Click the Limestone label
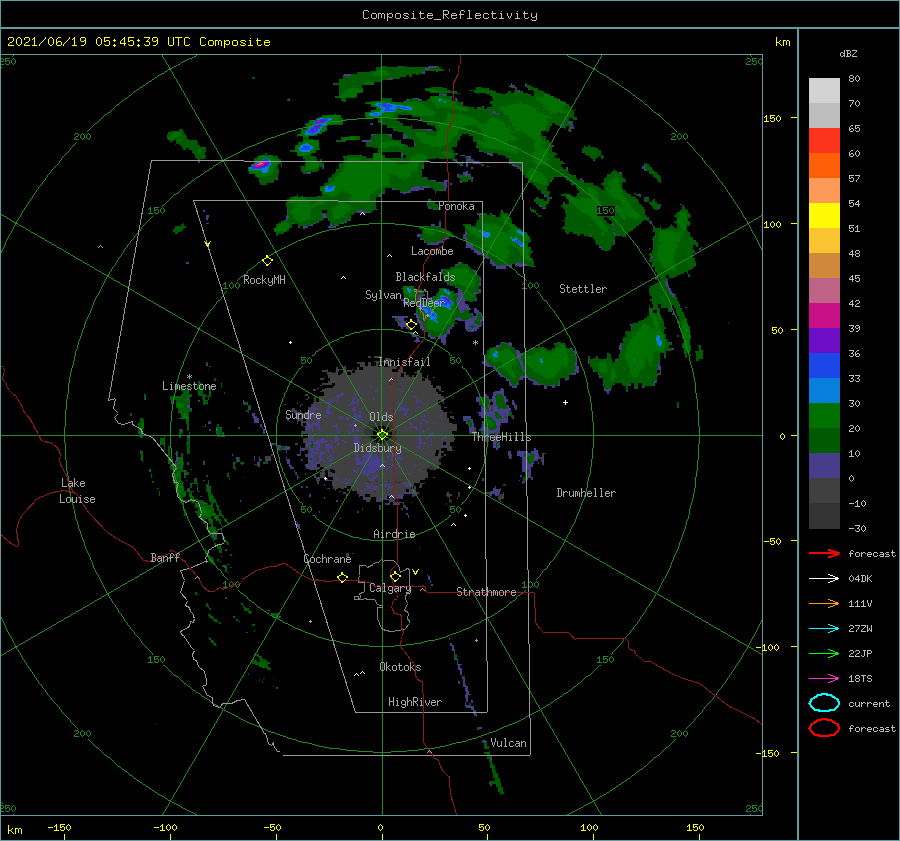Screen dimensions: 900x841 [189, 386]
